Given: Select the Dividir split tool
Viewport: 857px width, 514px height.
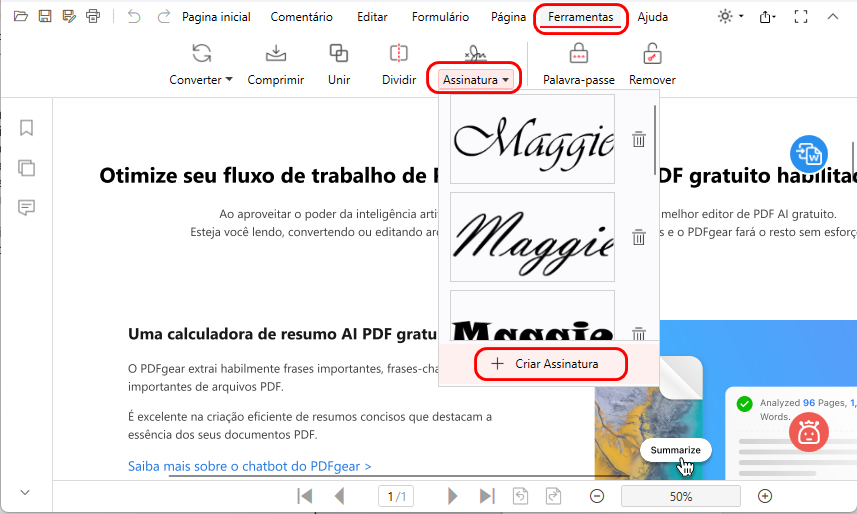Looking at the screenshot, I should 399,65.
